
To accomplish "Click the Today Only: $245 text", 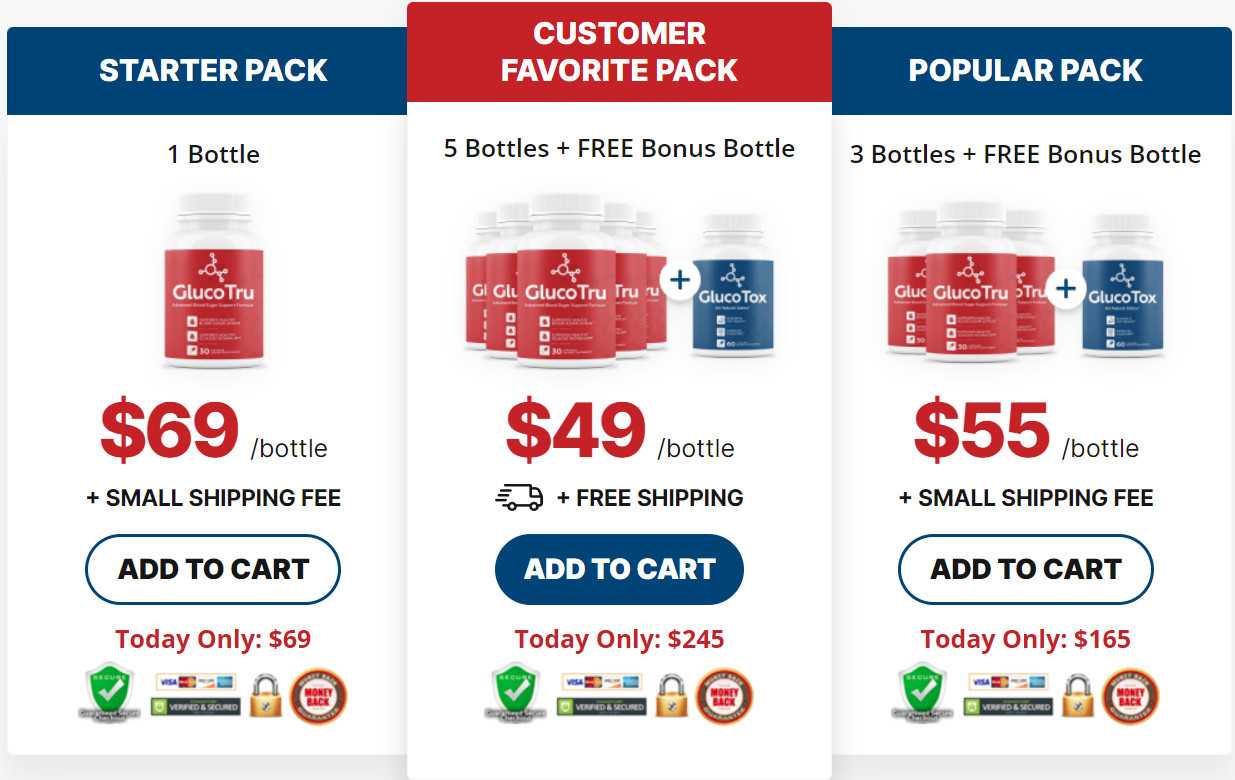I will pos(619,639).
